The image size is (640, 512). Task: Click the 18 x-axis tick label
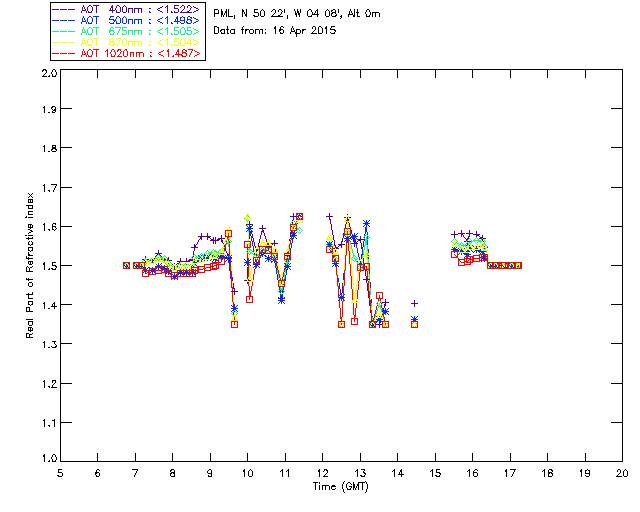[547, 473]
